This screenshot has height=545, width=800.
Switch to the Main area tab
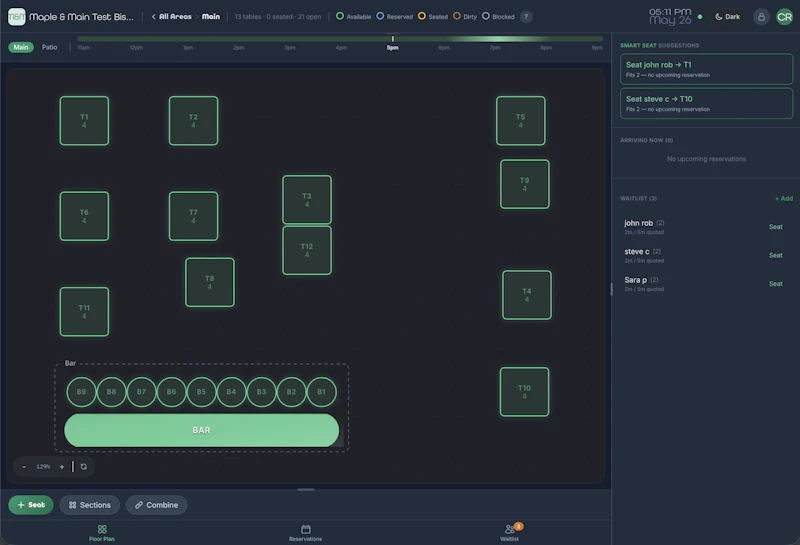point(21,47)
